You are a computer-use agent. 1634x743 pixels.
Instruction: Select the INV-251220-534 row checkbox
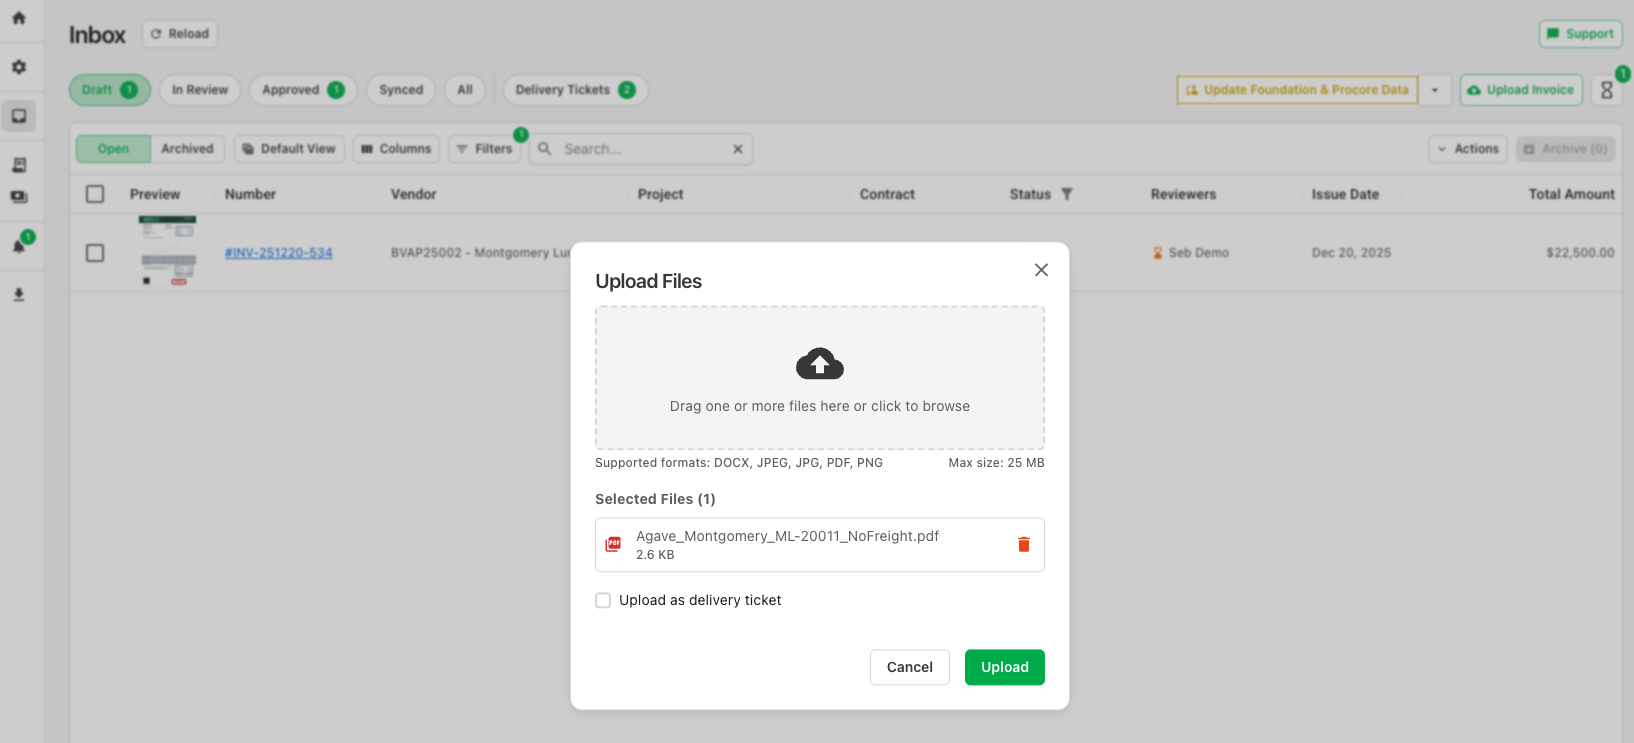click(95, 253)
